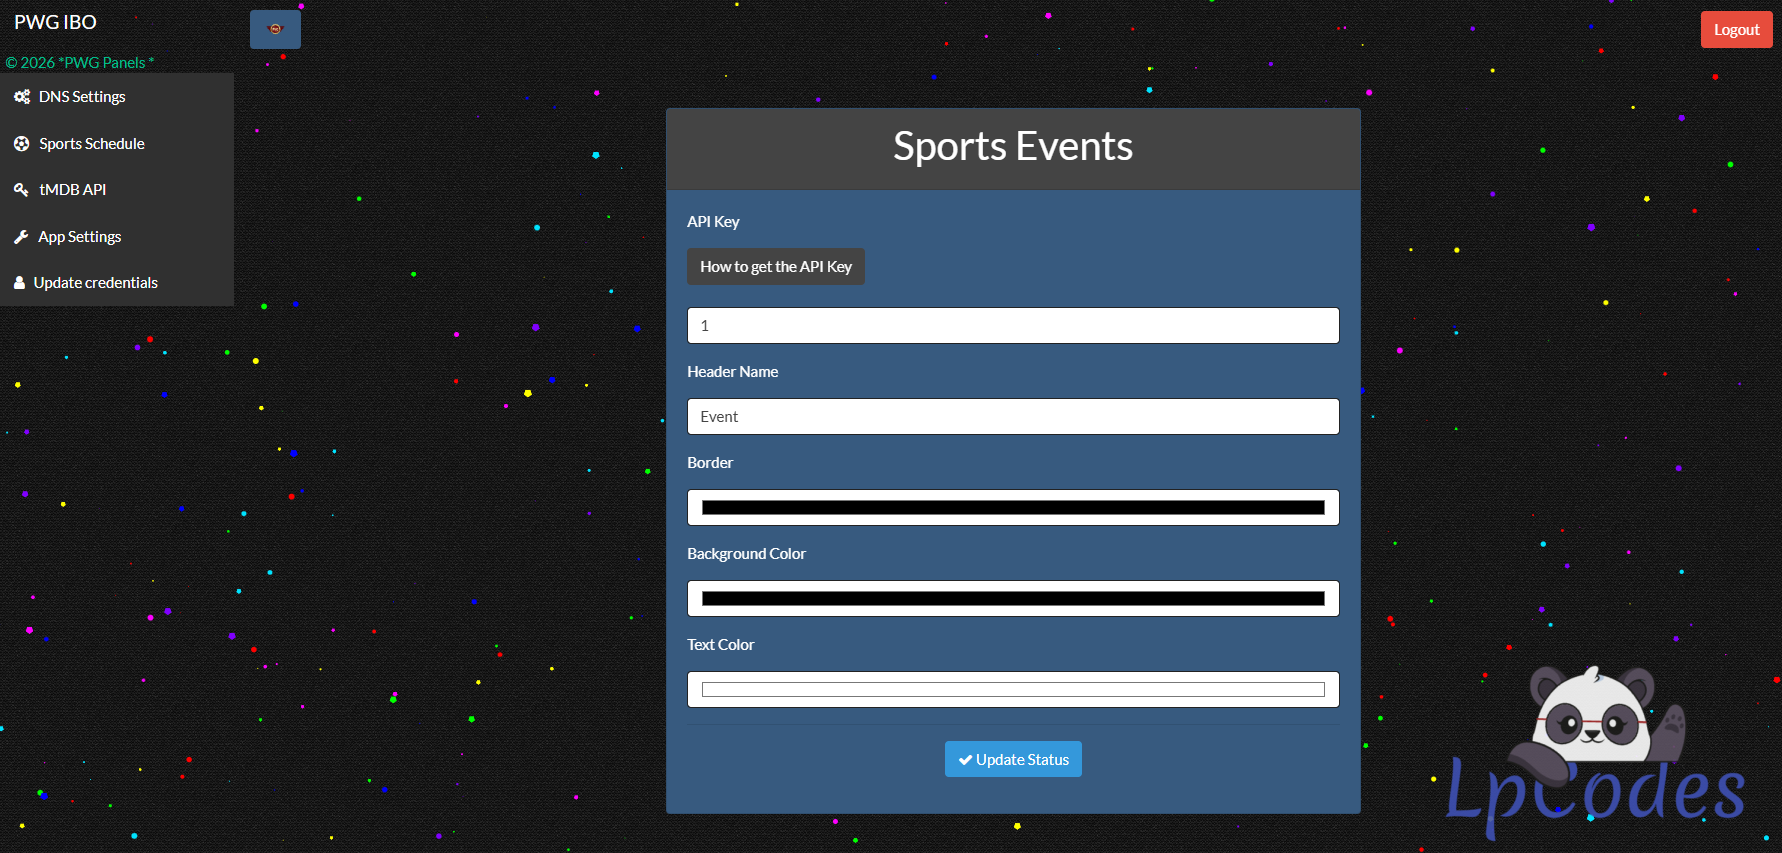Click the LpCodes panda logo
Image resolution: width=1782 pixels, height=853 pixels.
(x=1596, y=755)
